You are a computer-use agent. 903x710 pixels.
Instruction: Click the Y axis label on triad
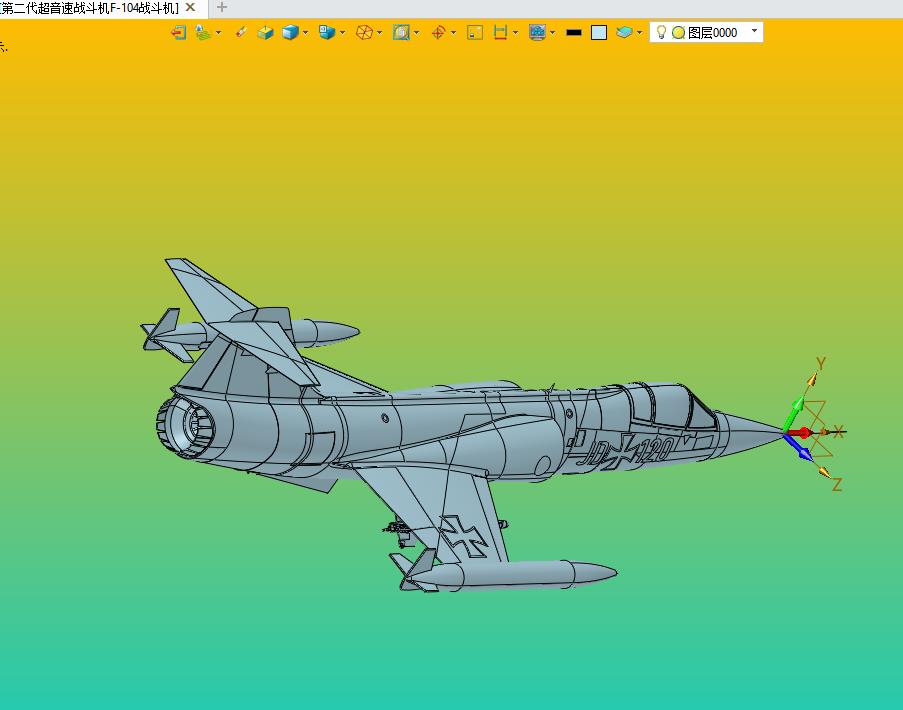coord(821,363)
